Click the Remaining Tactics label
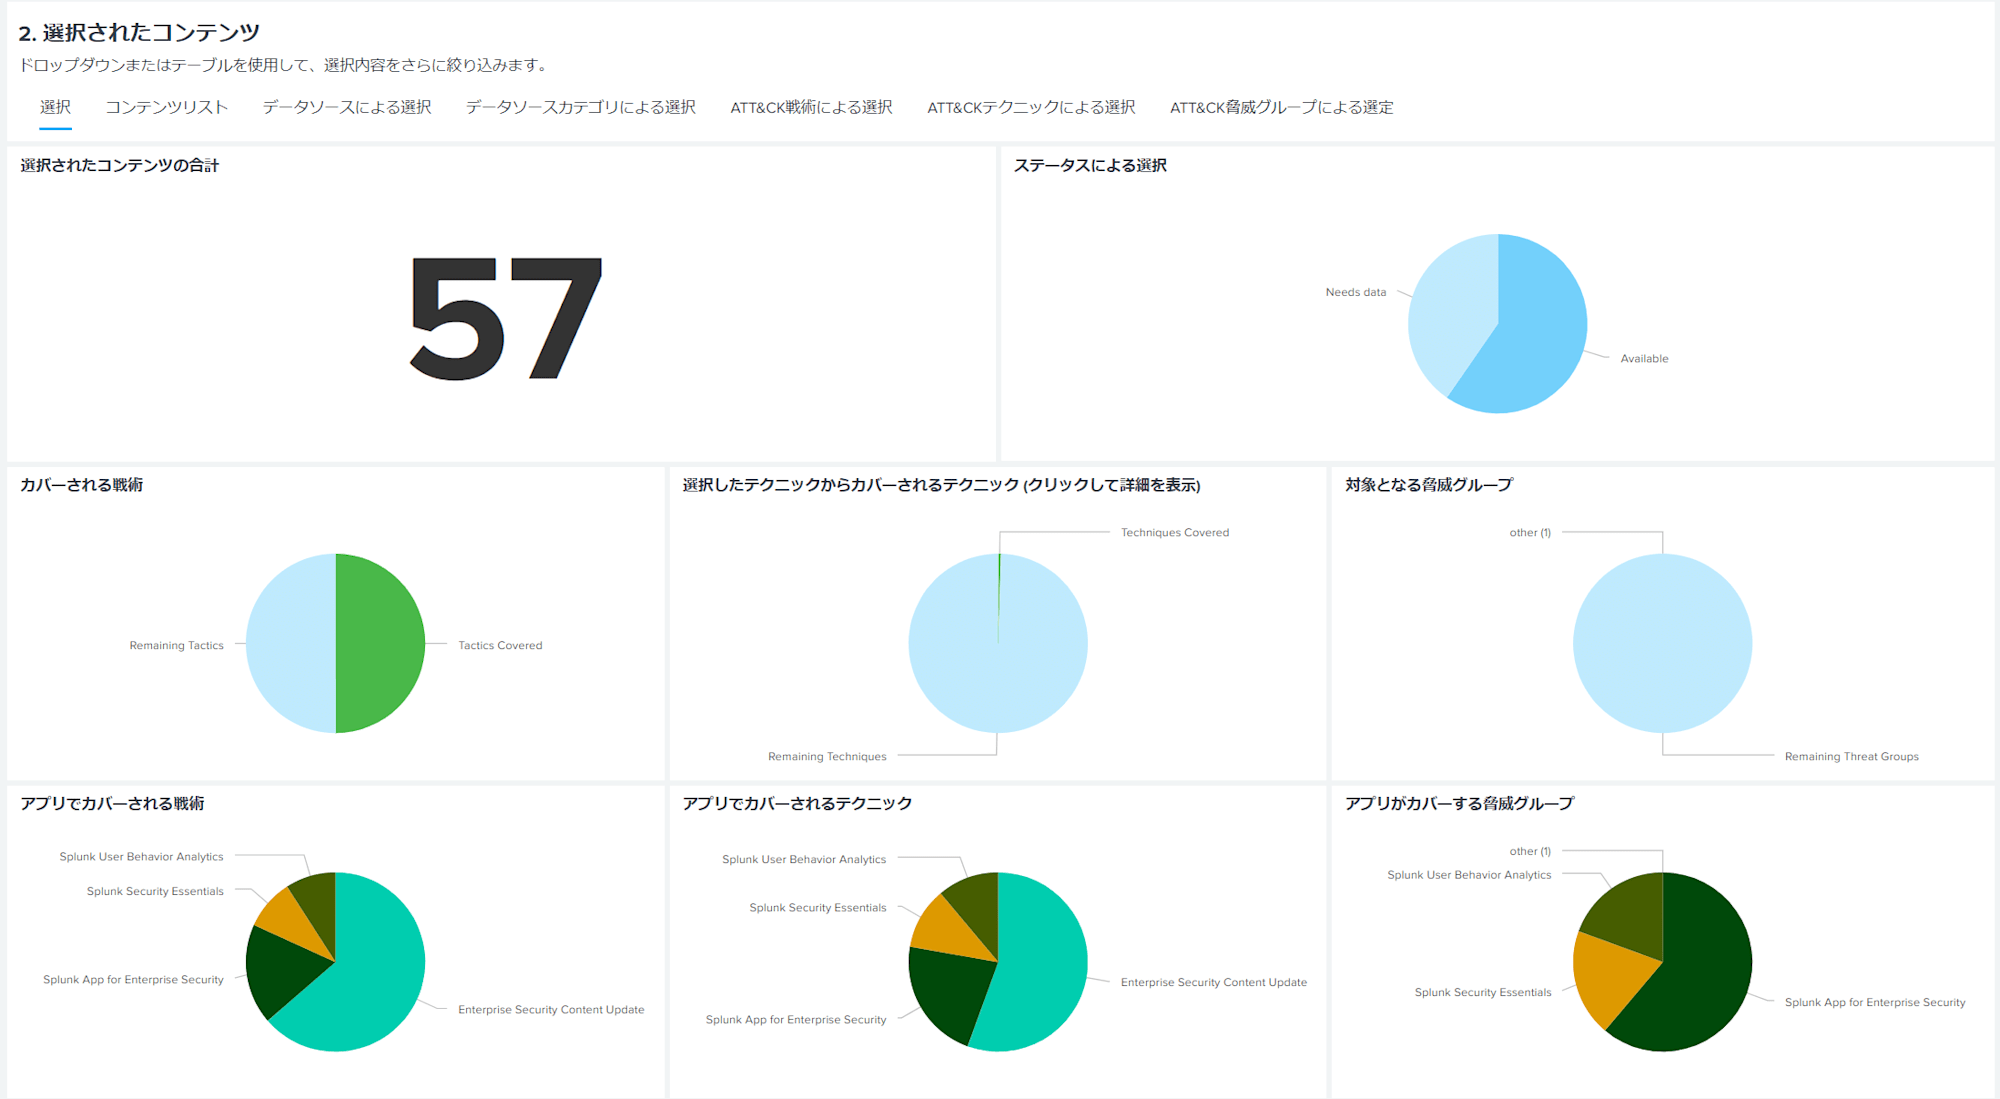 [176, 645]
